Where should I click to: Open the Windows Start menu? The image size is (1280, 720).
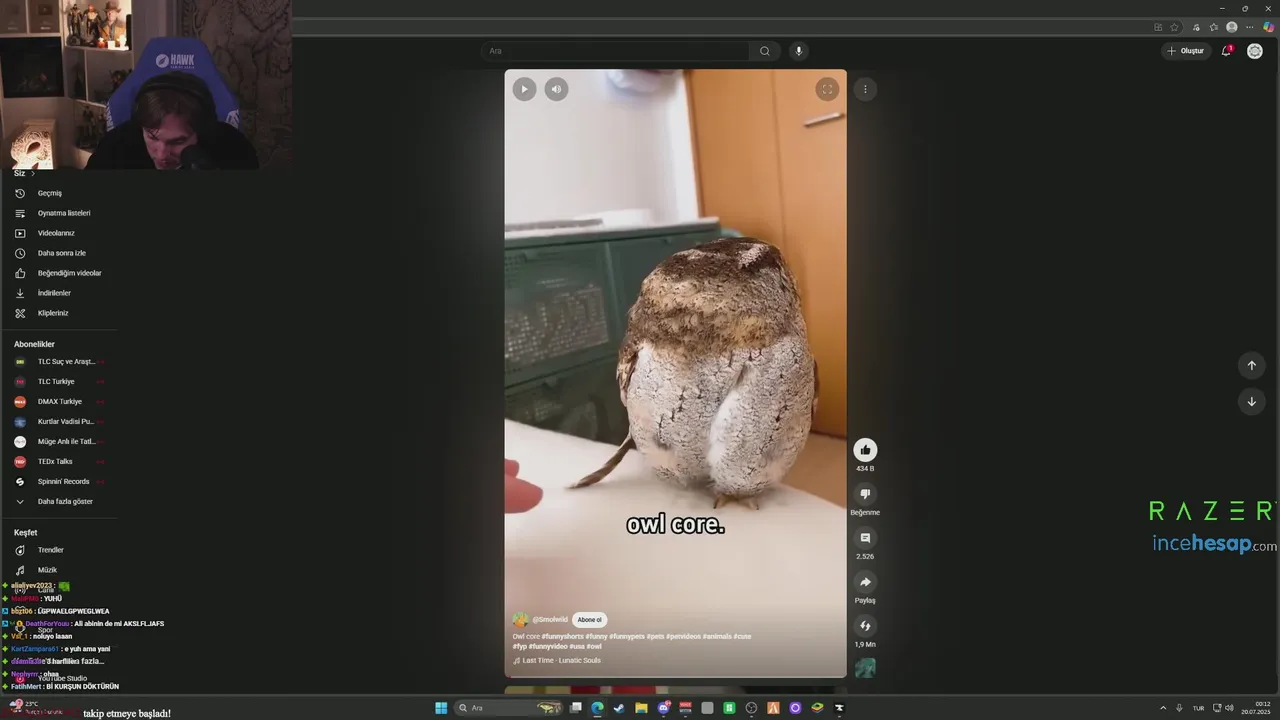coord(441,708)
